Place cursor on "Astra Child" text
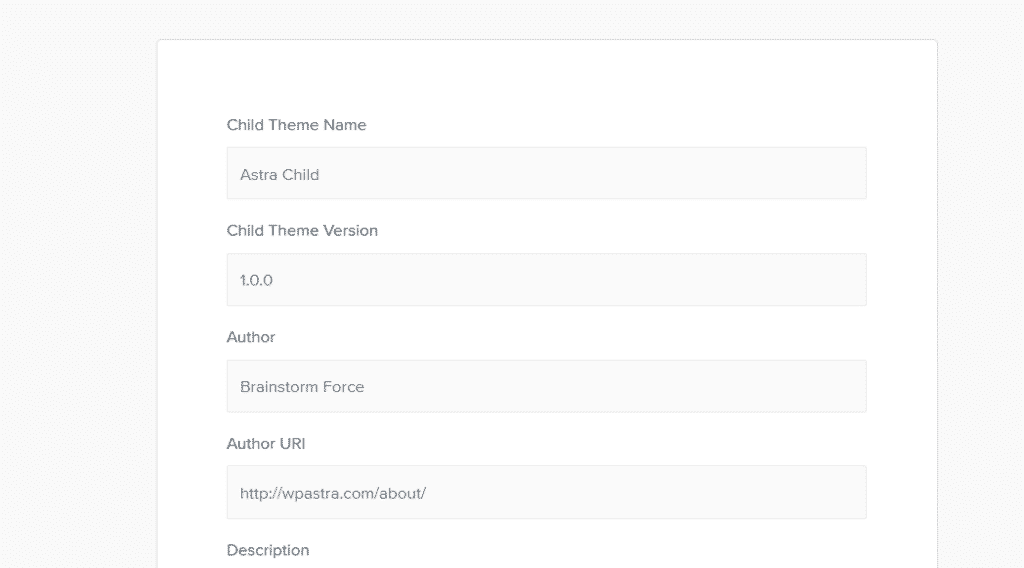1024x568 pixels. (280, 174)
